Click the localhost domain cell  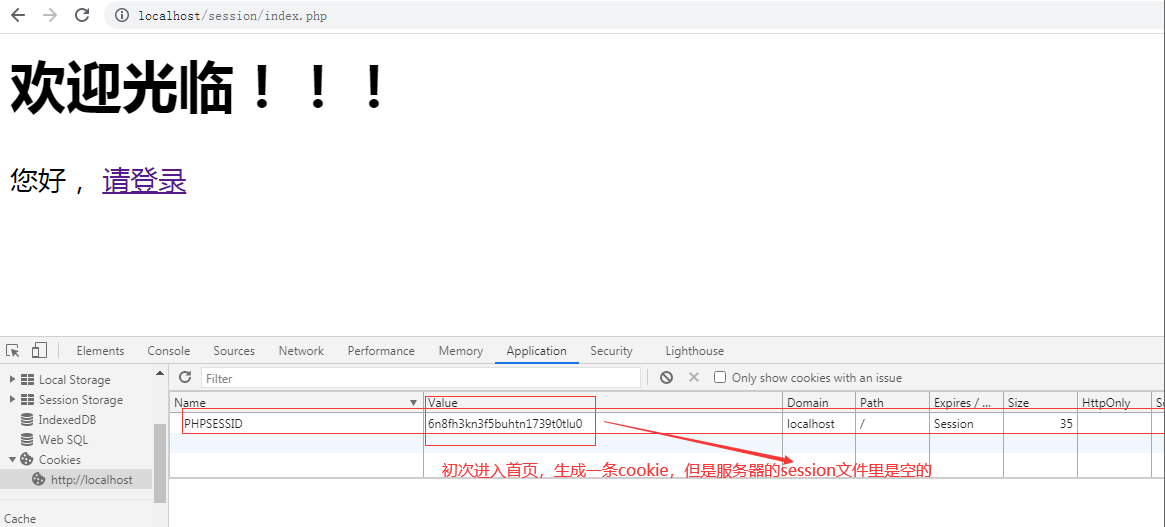coord(819,424)
